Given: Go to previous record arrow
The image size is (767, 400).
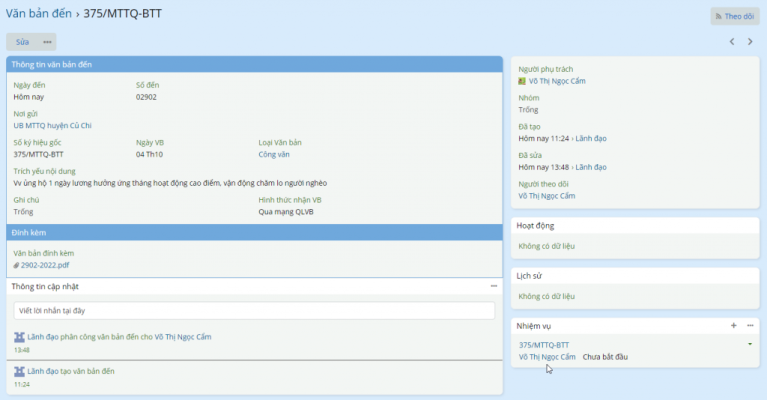Looking at the screenshot, I should tap(732, 42).
